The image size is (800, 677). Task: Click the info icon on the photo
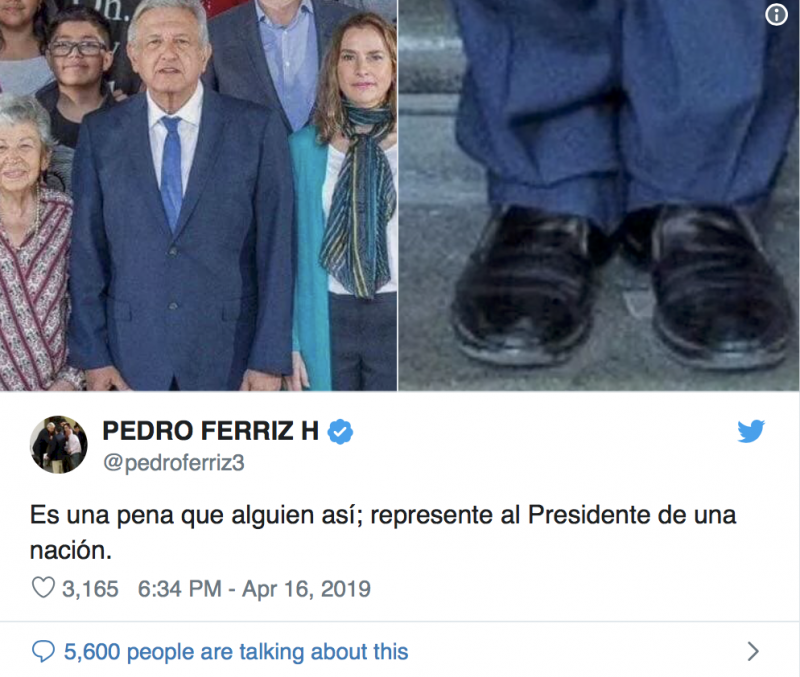pos(777,15)
